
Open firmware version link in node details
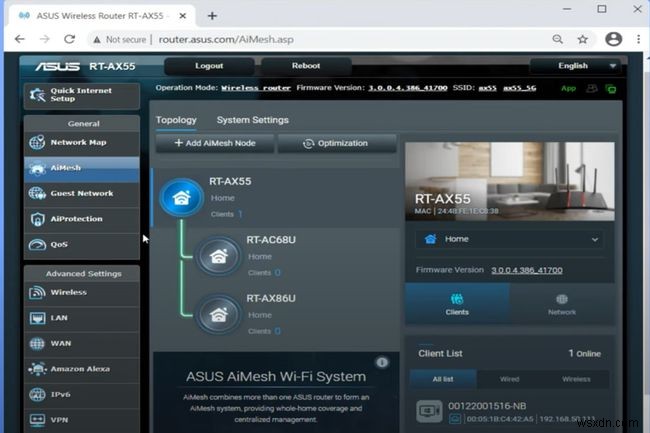point(526,270)
